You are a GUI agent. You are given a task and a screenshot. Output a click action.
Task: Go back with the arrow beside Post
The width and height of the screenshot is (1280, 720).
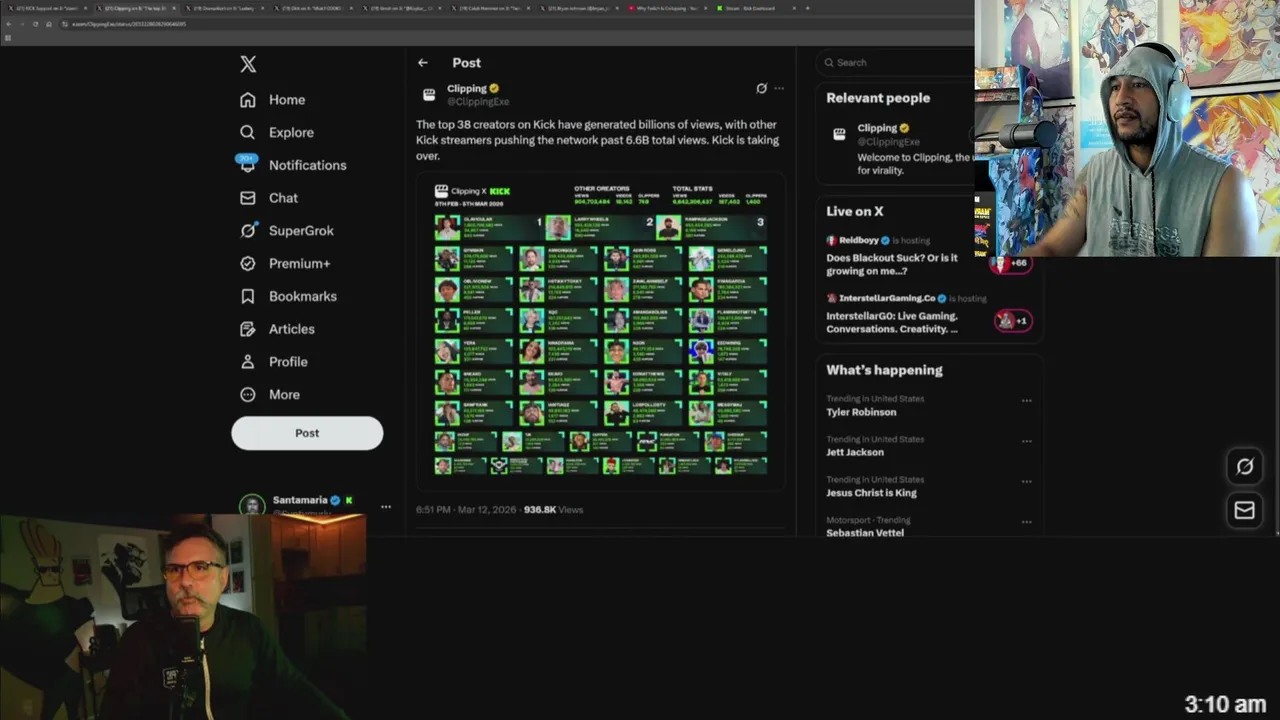(423, 63)
